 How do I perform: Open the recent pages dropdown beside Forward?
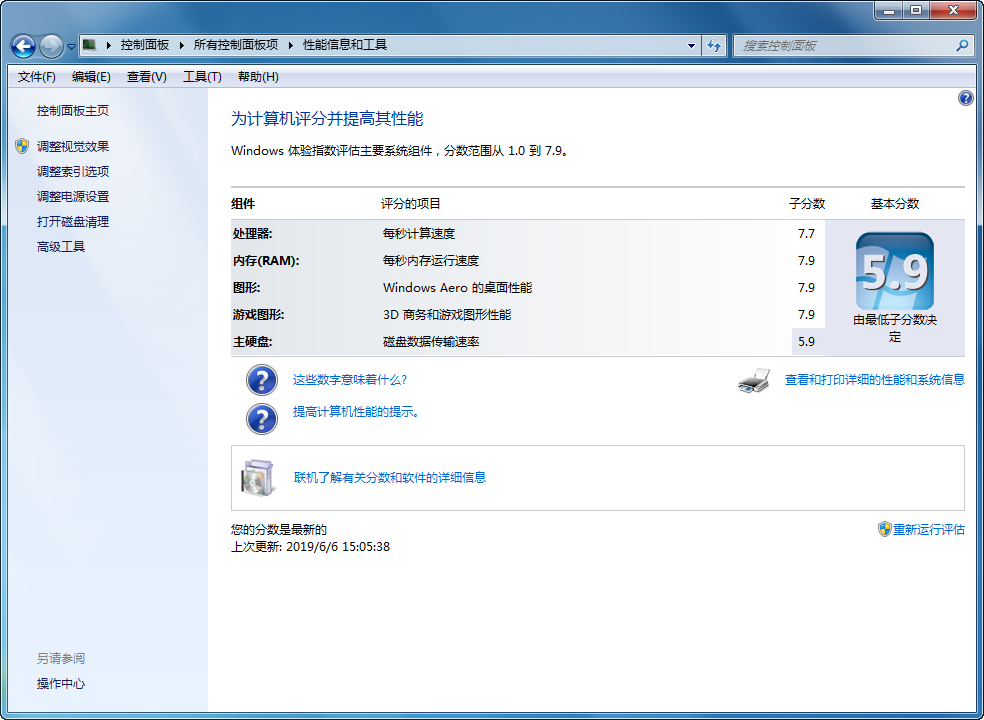(71, 46)
